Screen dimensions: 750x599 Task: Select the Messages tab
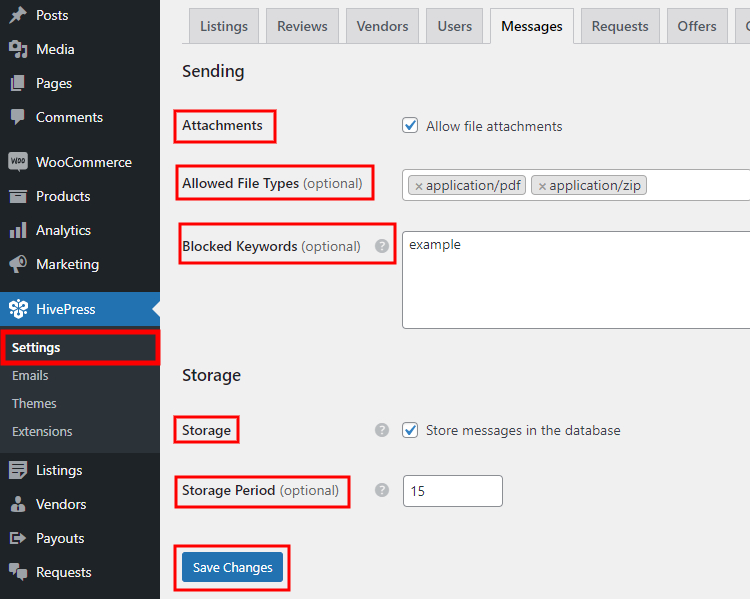pyautogui.click(x=532, y=26)
